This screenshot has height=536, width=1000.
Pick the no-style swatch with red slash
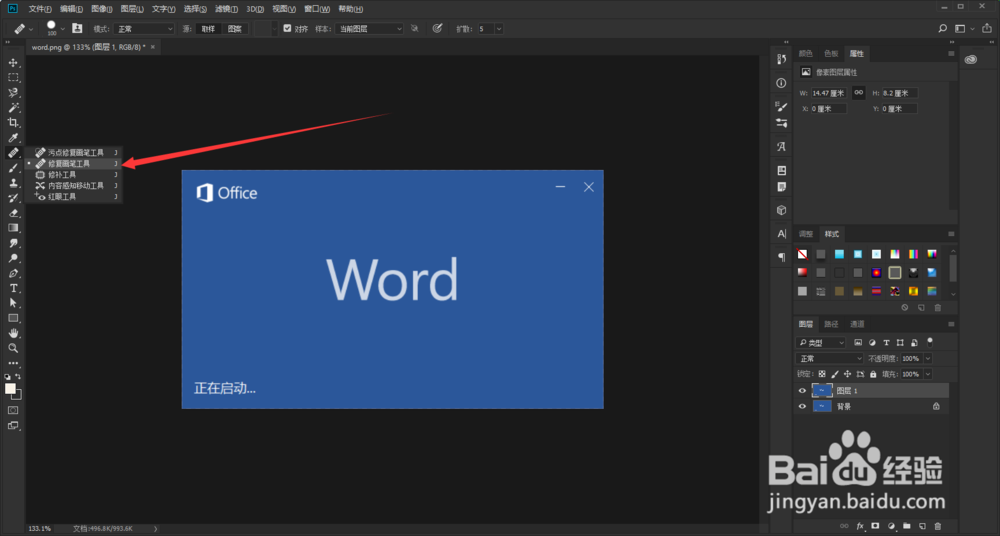pos(802,255)
